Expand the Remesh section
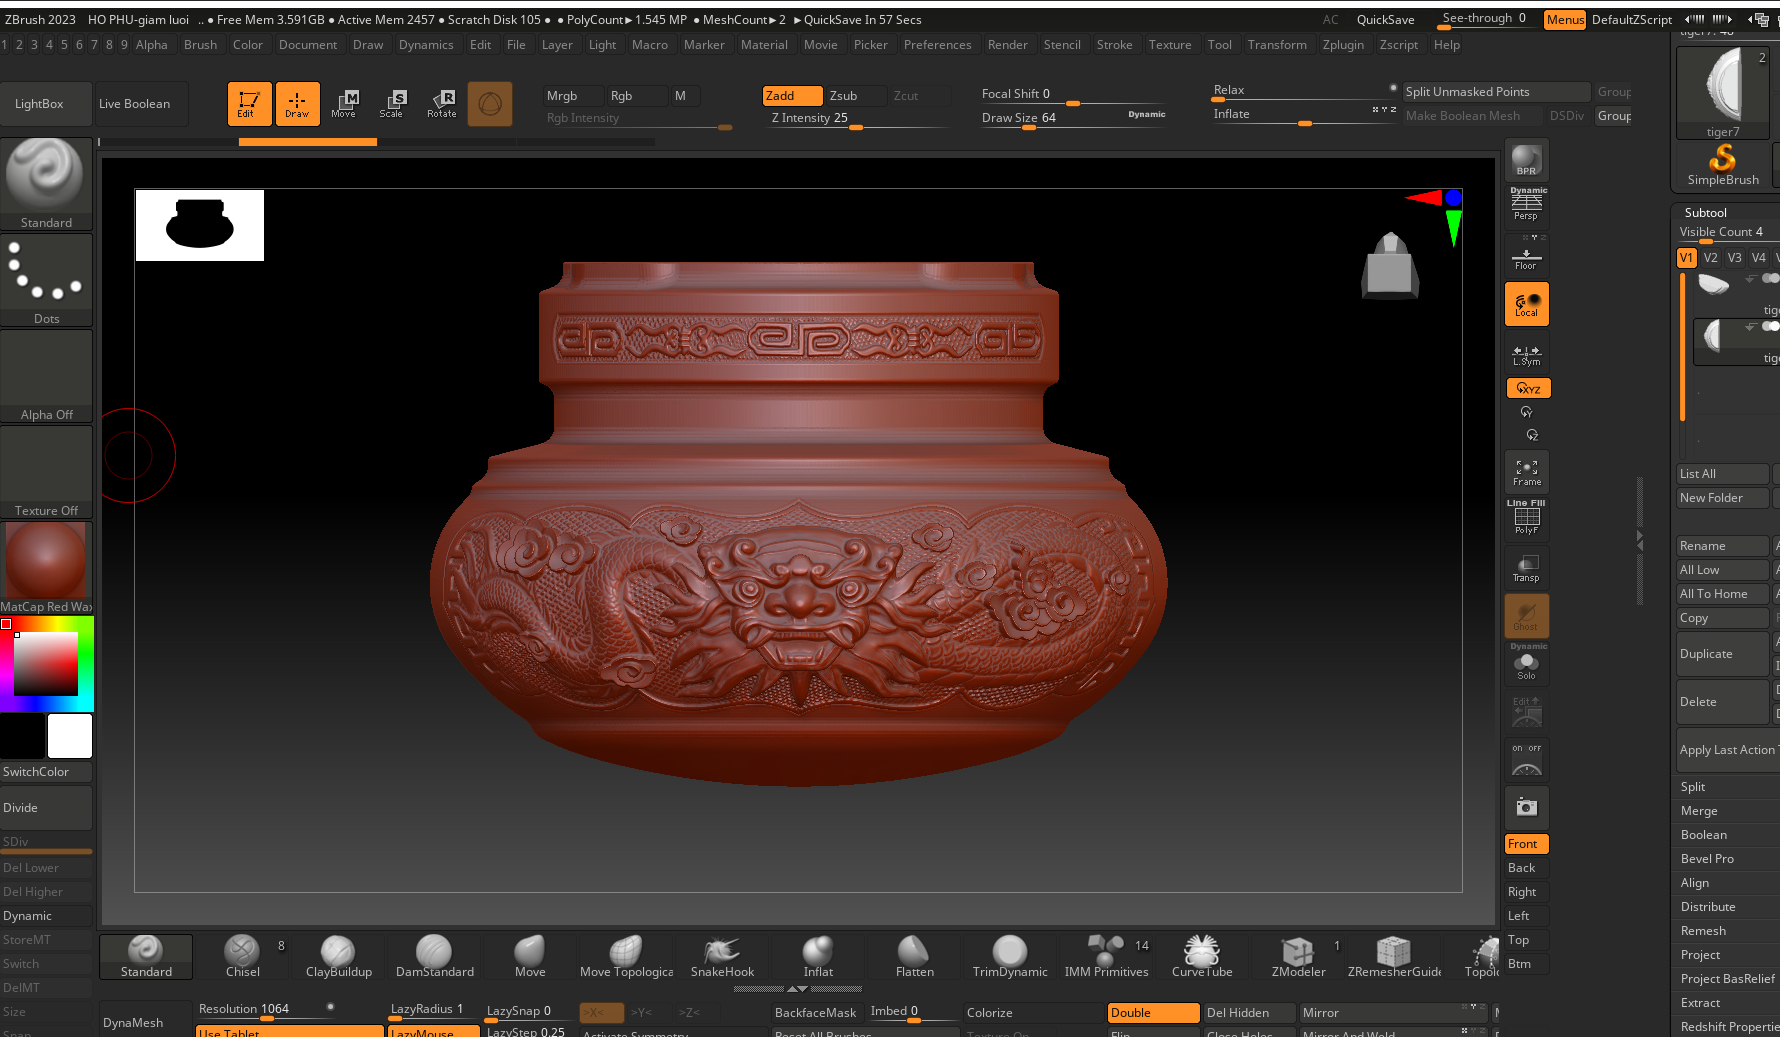 tap(1703, 931)
